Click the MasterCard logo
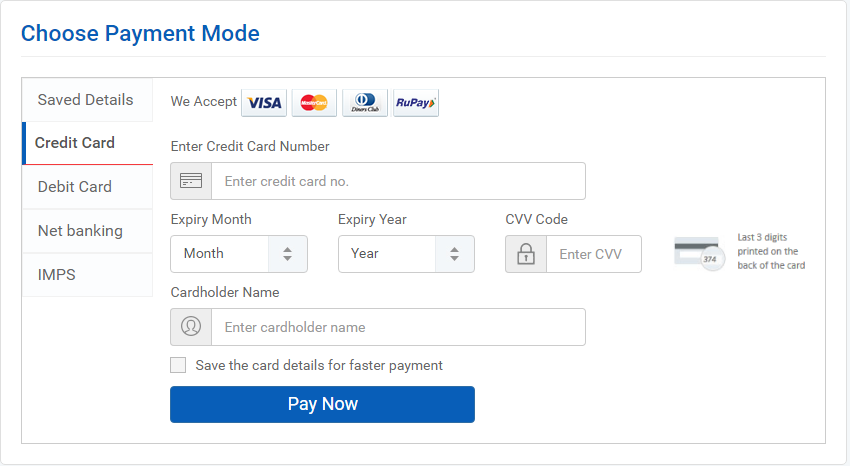Screen dimensions: 850x466 [314, 102]
